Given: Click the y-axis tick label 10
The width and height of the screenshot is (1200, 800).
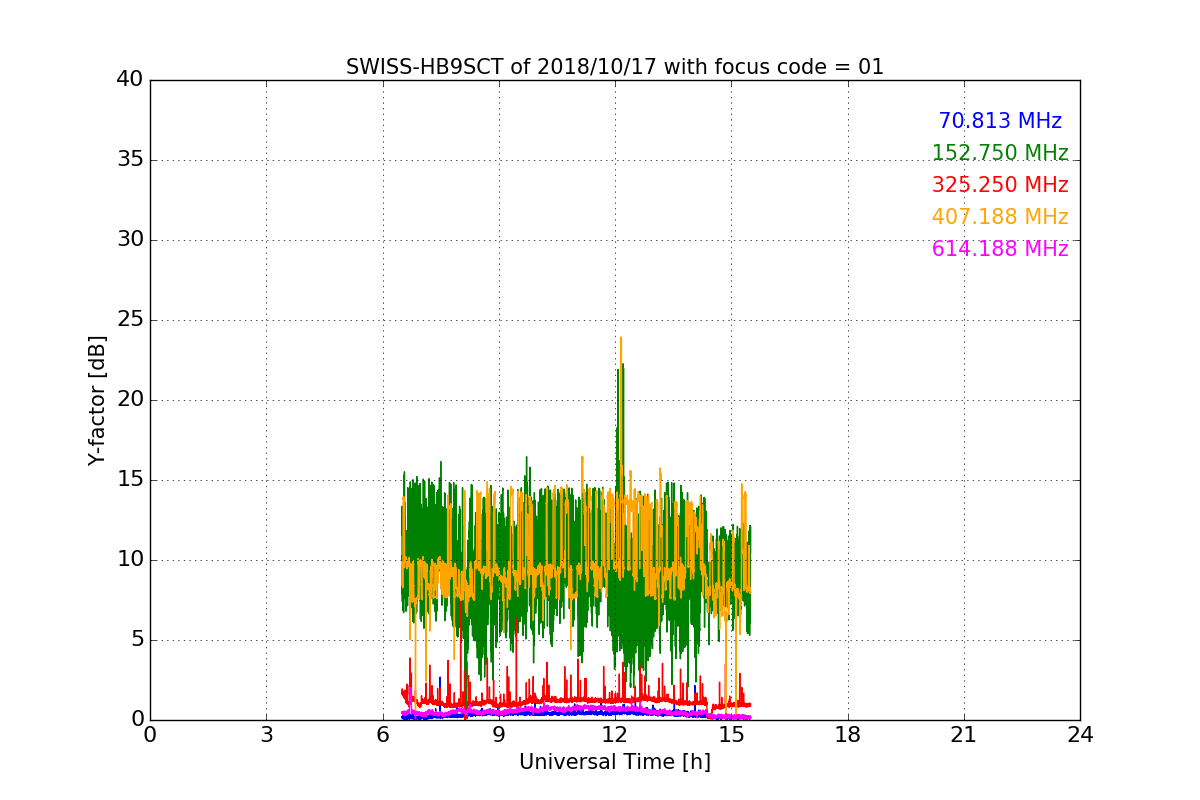Looking at the screenshot, I should point(130,560).
